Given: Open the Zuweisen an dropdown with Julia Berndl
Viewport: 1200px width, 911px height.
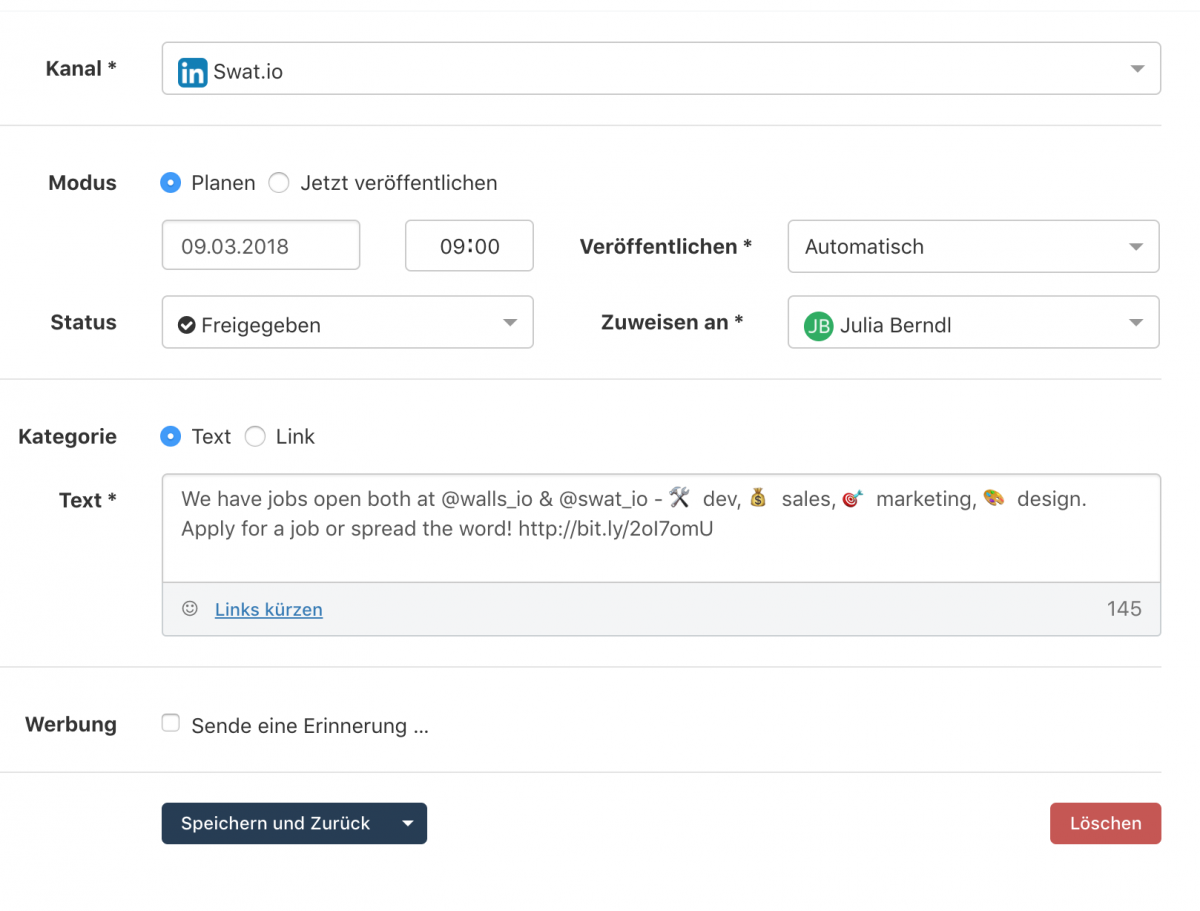Looking at the screenshot, I should click(x=974, y=322).
